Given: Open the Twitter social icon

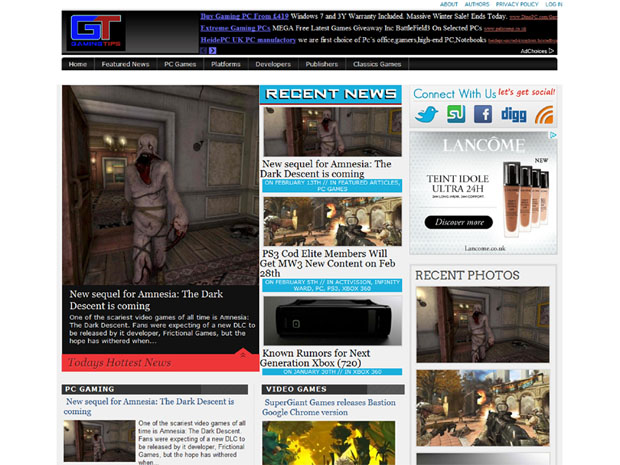Looking at the screenshot, I should click(x=426, y=115).
